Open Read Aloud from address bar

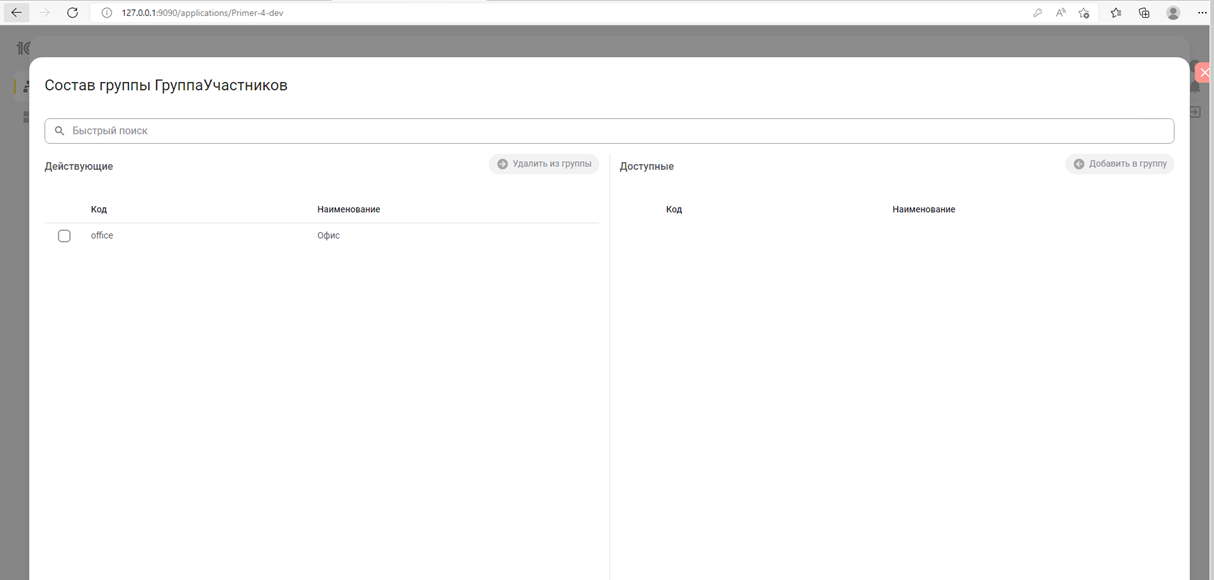(1060, 13)
